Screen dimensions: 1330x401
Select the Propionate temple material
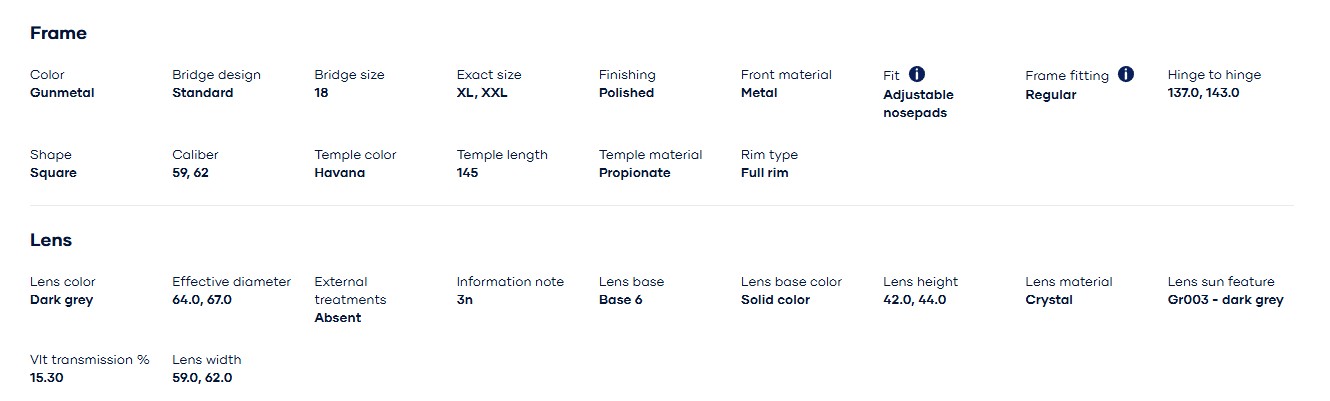[635, 173]
